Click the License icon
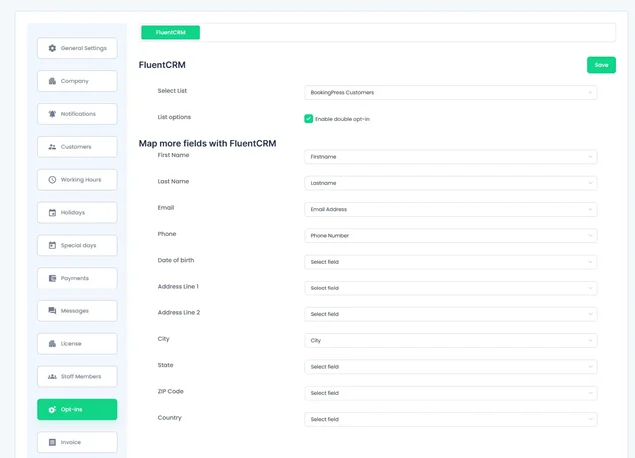Screen dimensions: 635x458 tap(52, 344)
